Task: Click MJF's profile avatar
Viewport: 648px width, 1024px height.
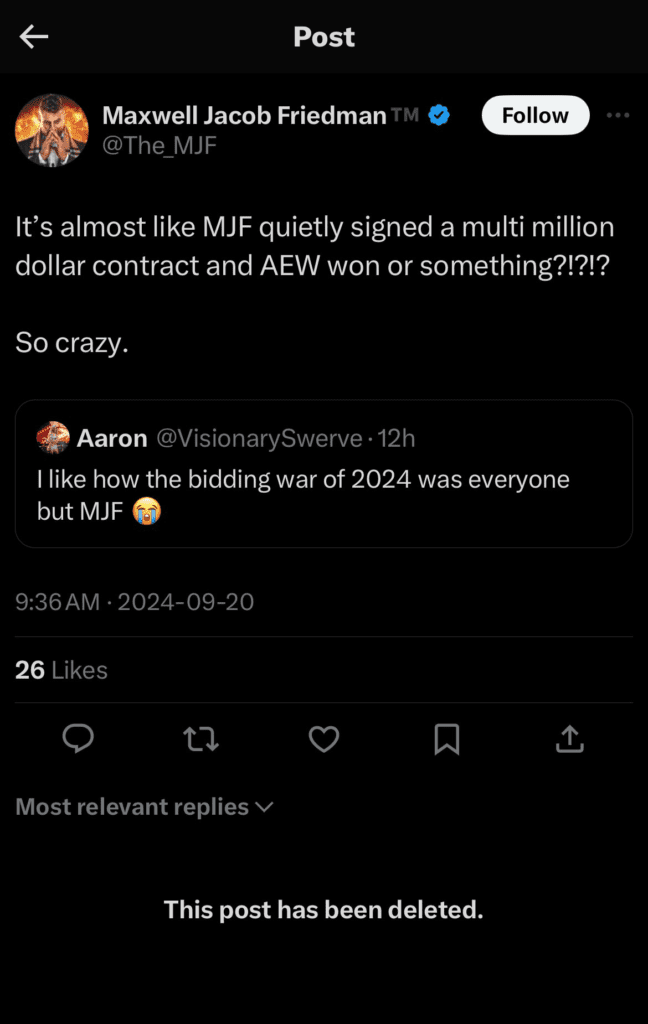Action: (x=52, y=130)
